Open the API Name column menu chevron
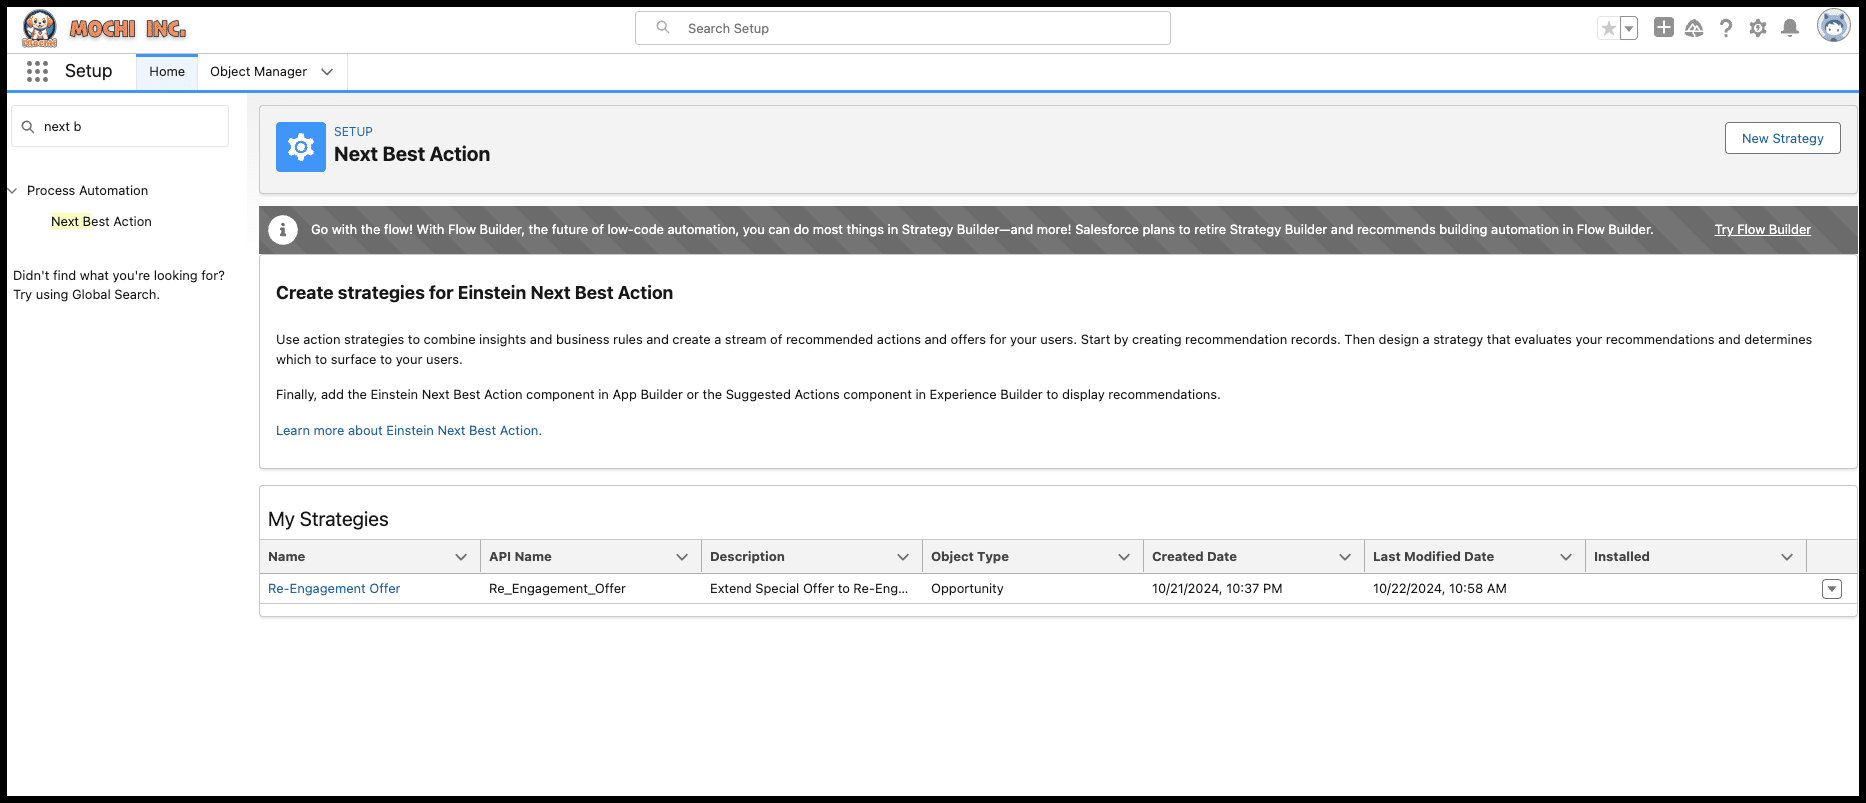Image resolution: width=1866 pixels, height=803 pixels. (x=682, y=557)
